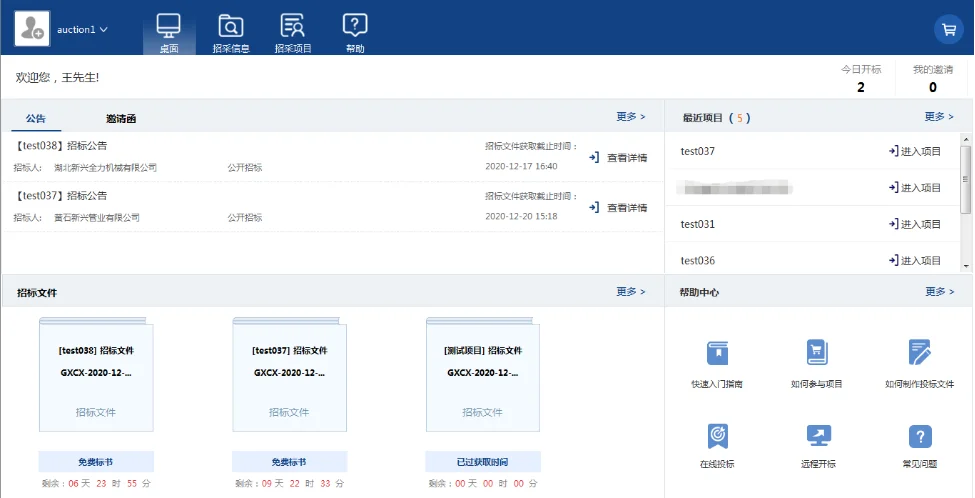Viewport: 975px width, 498px height.
Task: Click the recent projects count 5
Action: (739, 118)
